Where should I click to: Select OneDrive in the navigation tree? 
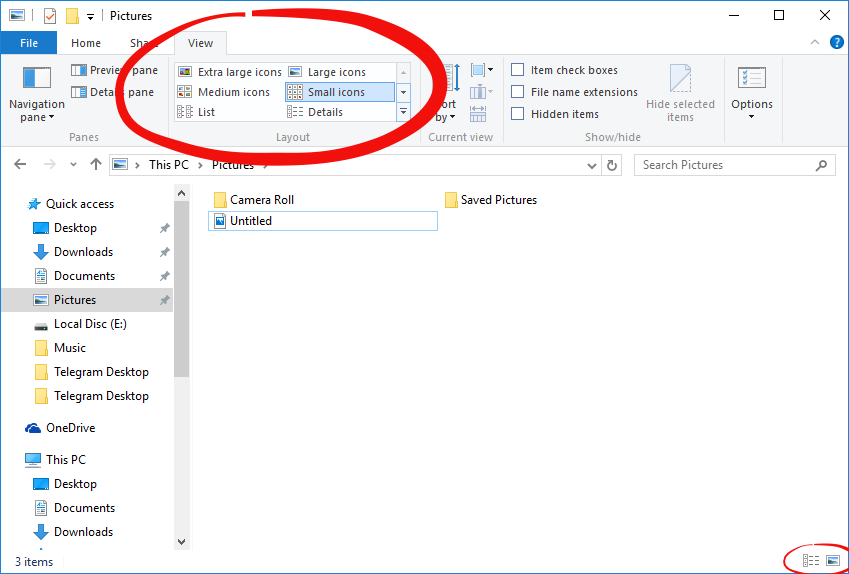(x=70, y=428)
